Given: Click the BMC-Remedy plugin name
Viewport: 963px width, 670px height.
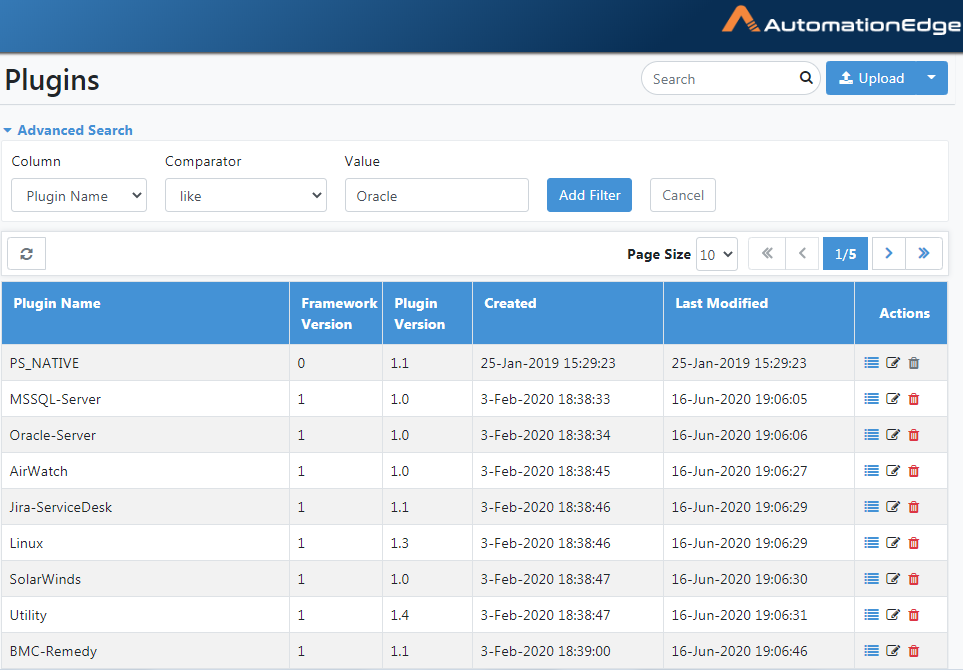Looking at the screenshot, I should [x=53, y=651].
